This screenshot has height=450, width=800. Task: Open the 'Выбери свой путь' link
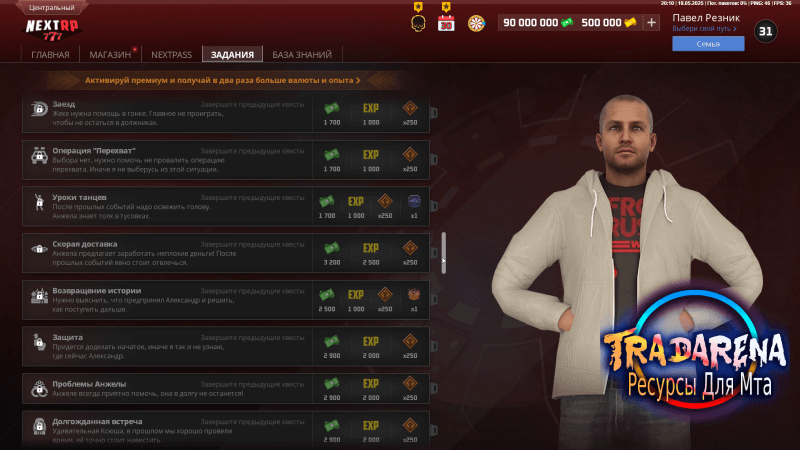(704, 29)
